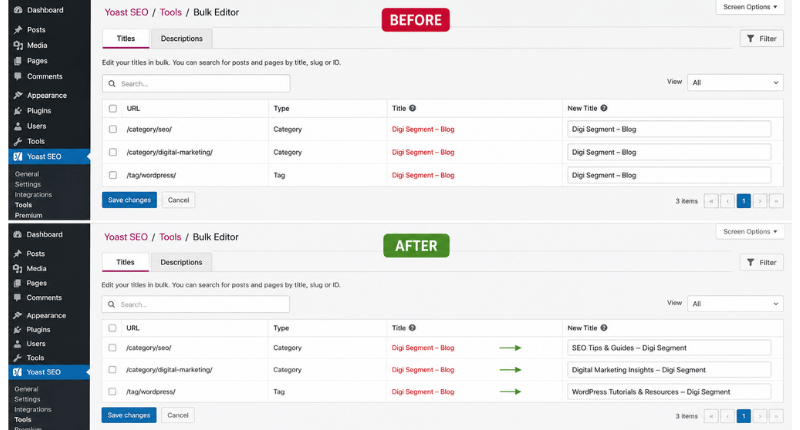Toggle select-all checkbox in AFTER panel table header
The image size is (800, 430).
[x=112, y=328]
